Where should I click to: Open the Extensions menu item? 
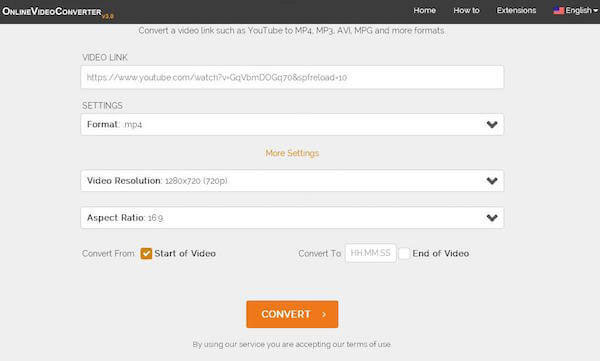[516, 11]
